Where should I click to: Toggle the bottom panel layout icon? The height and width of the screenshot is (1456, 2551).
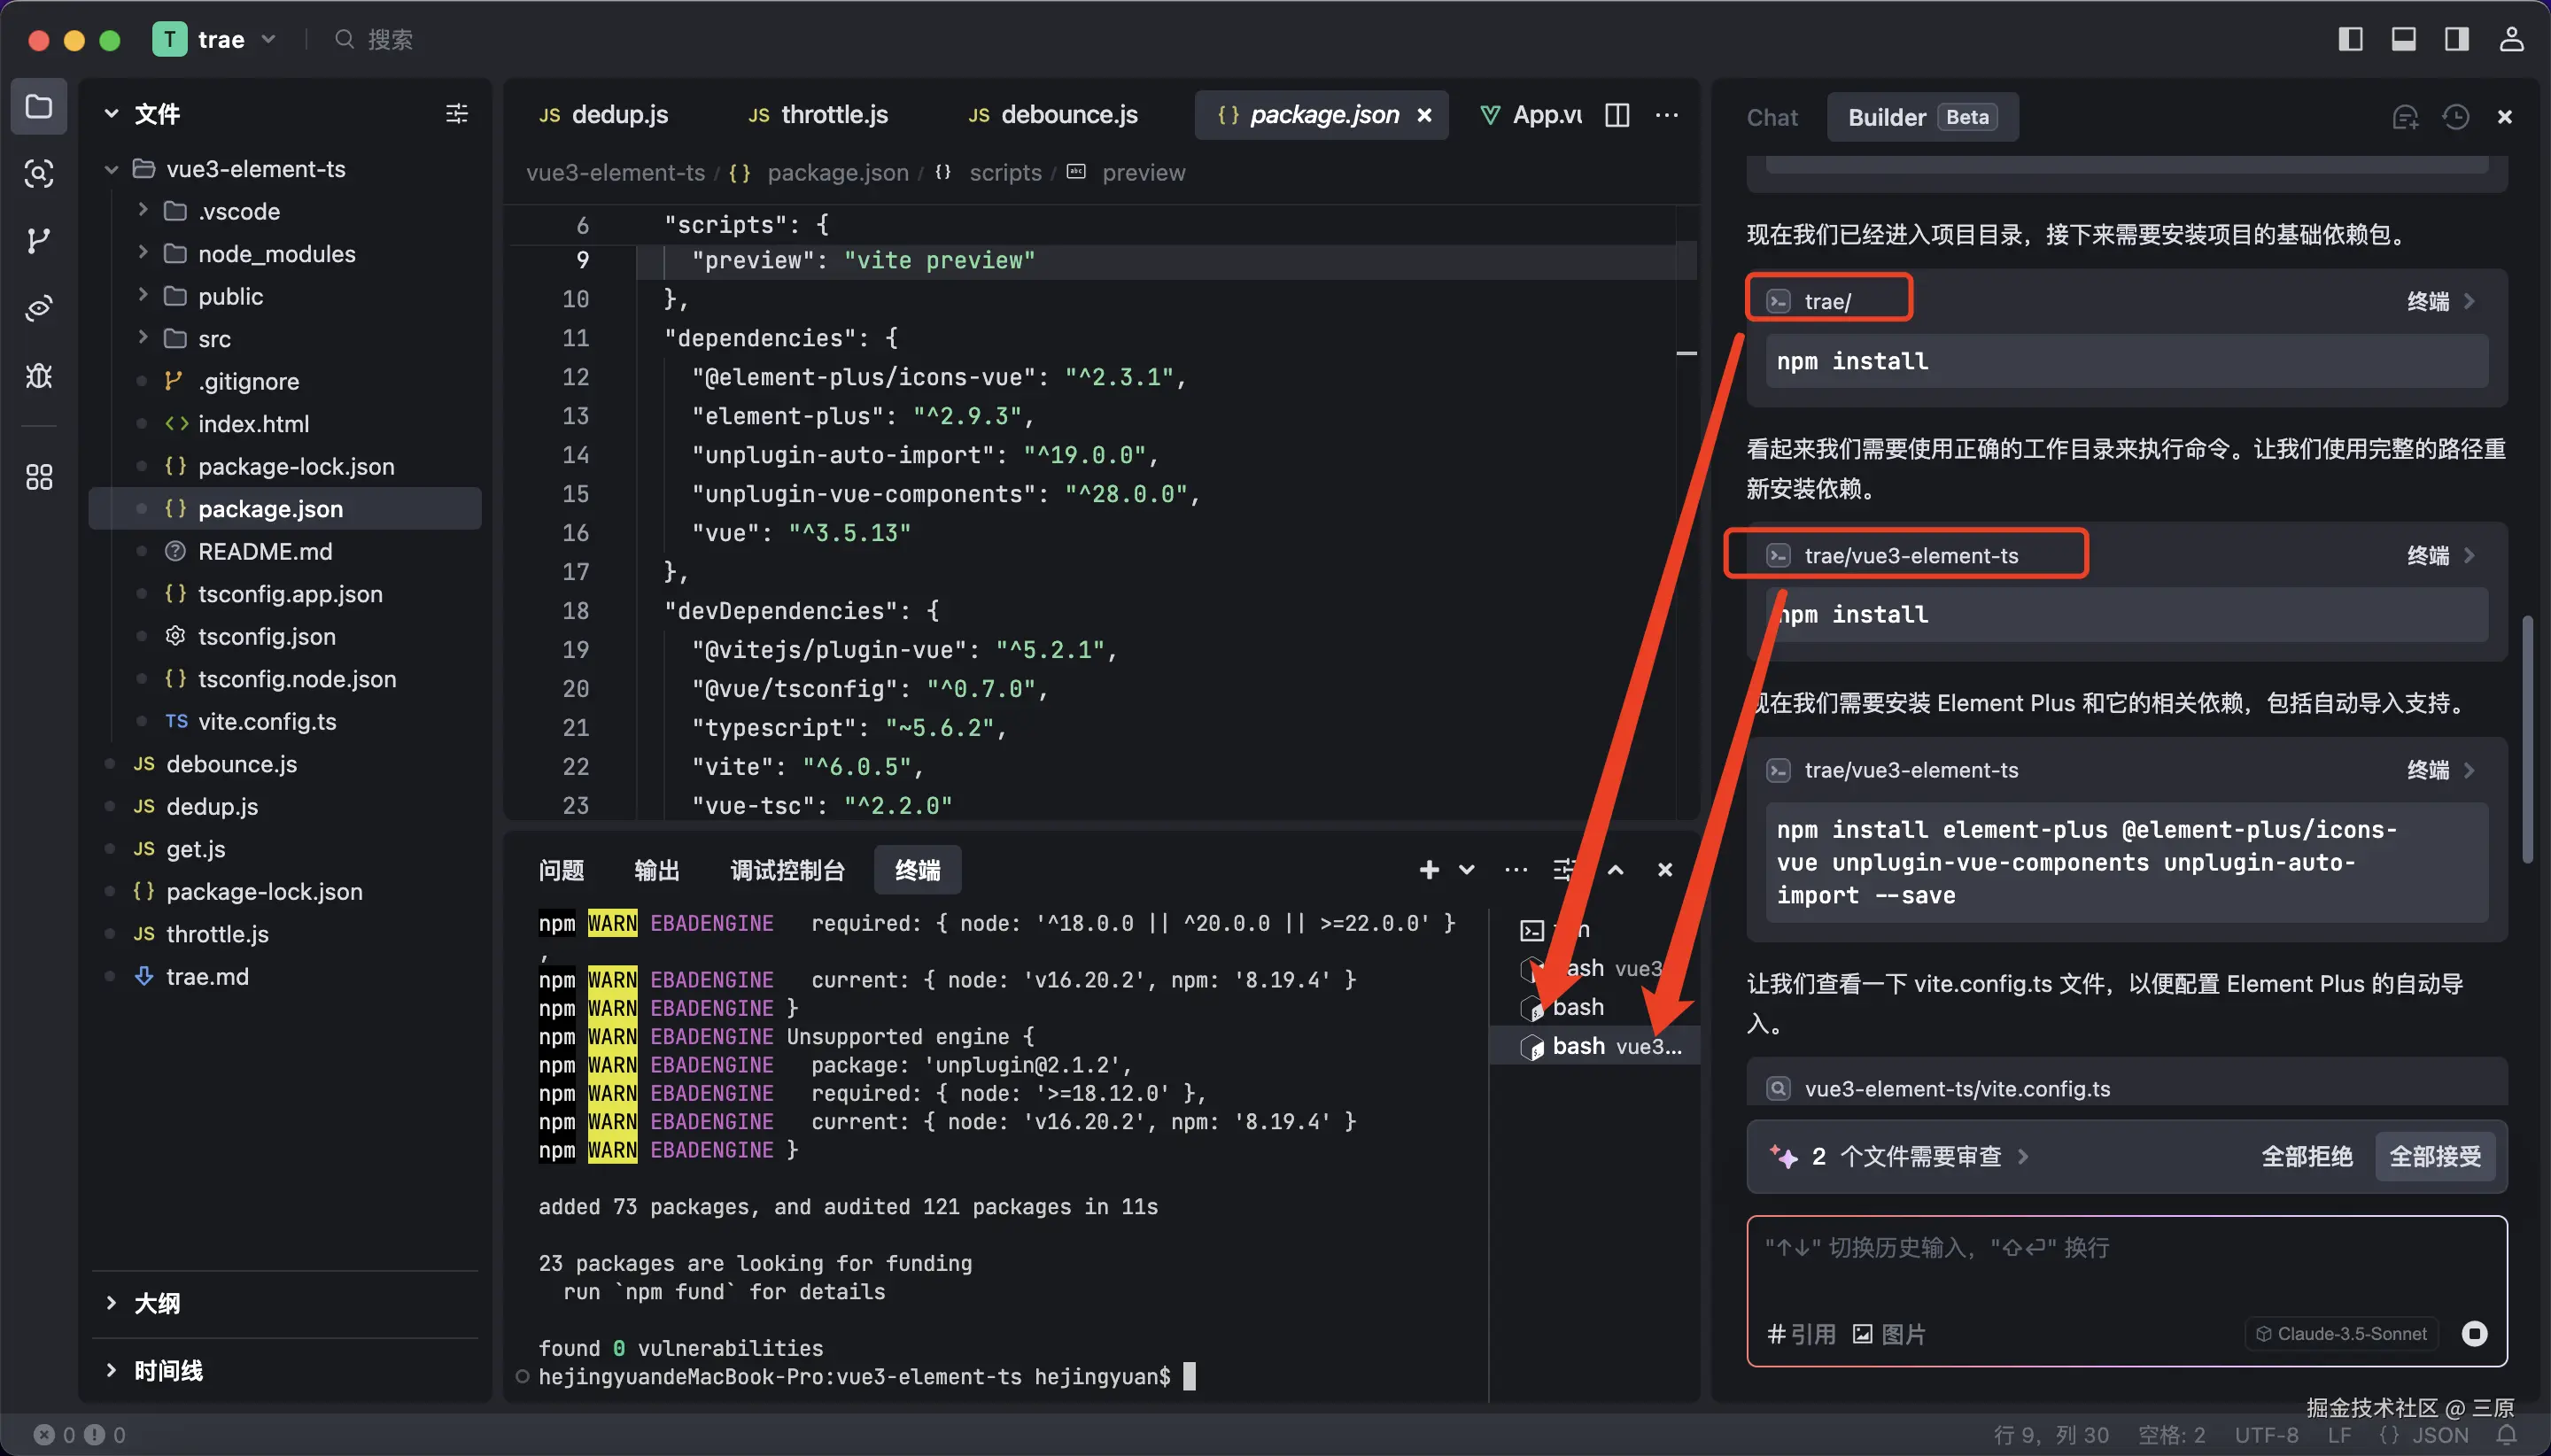(x=2403, y=39)
